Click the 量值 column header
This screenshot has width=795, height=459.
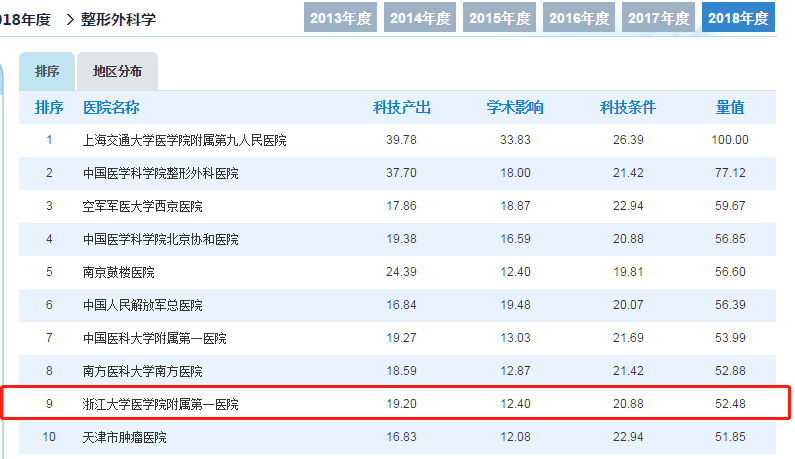730,108
